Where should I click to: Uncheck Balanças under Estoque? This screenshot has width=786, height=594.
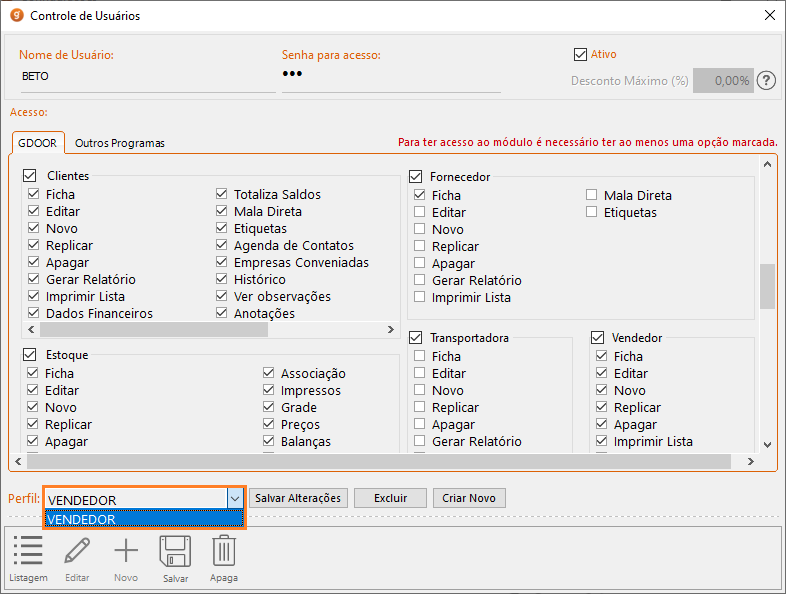(x=269, y=441)
